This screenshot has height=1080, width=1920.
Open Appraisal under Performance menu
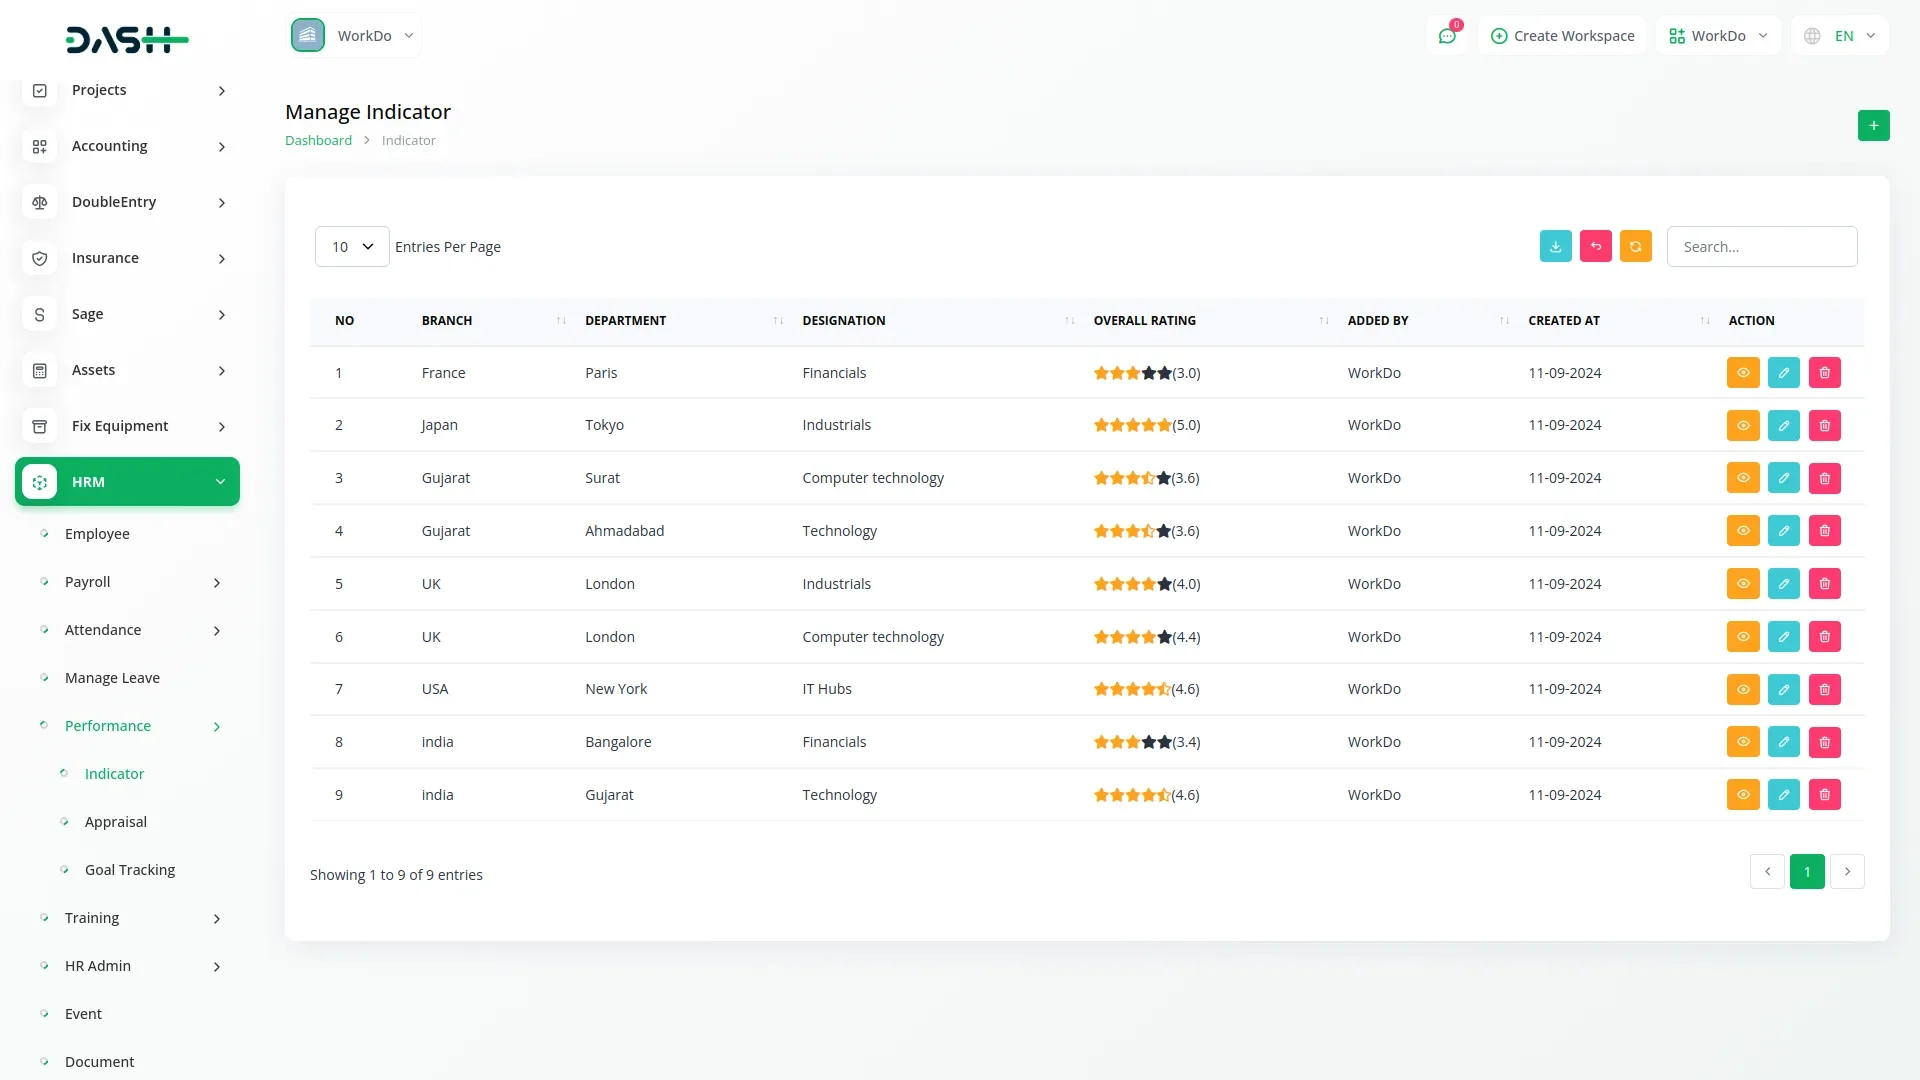point(116,822)
